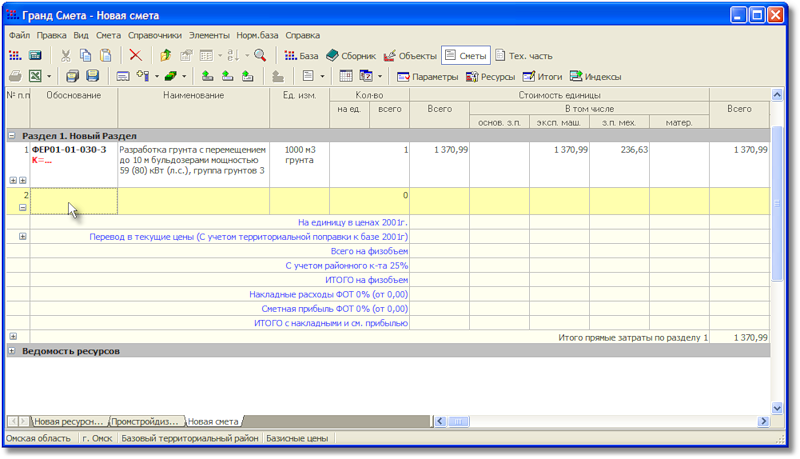Switch to the Новая ресурсн... tab
The image size is (800, 459).
(x=69, y=422)
